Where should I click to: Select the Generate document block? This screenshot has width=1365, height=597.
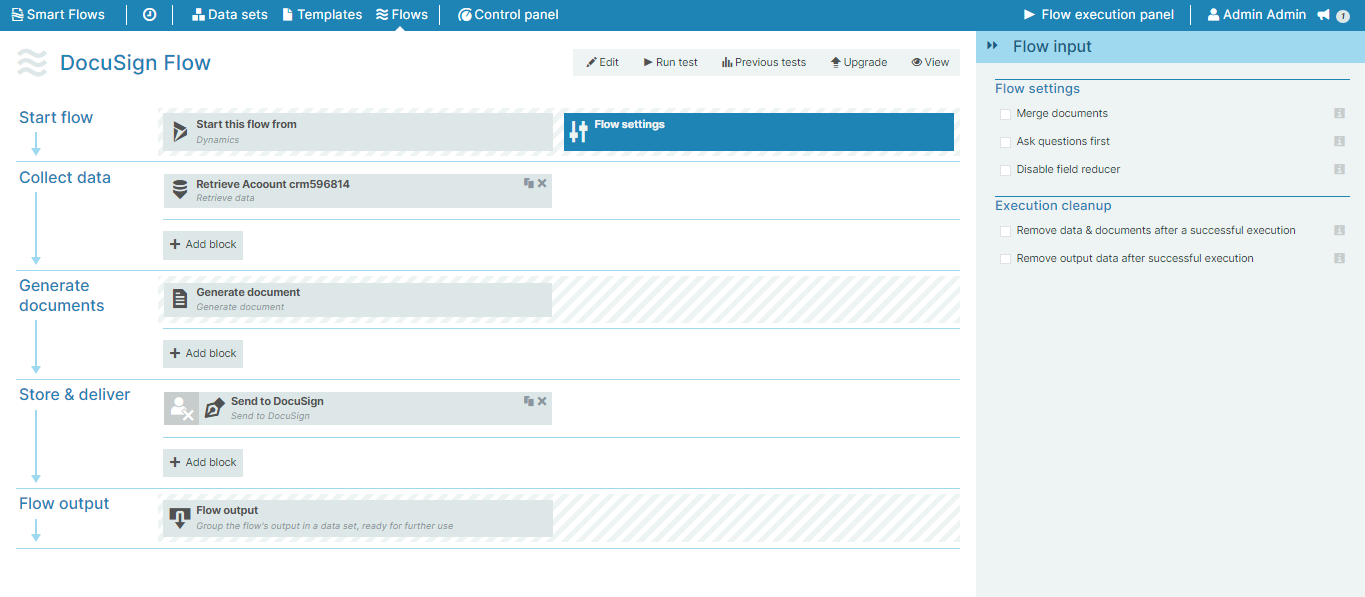358,300
